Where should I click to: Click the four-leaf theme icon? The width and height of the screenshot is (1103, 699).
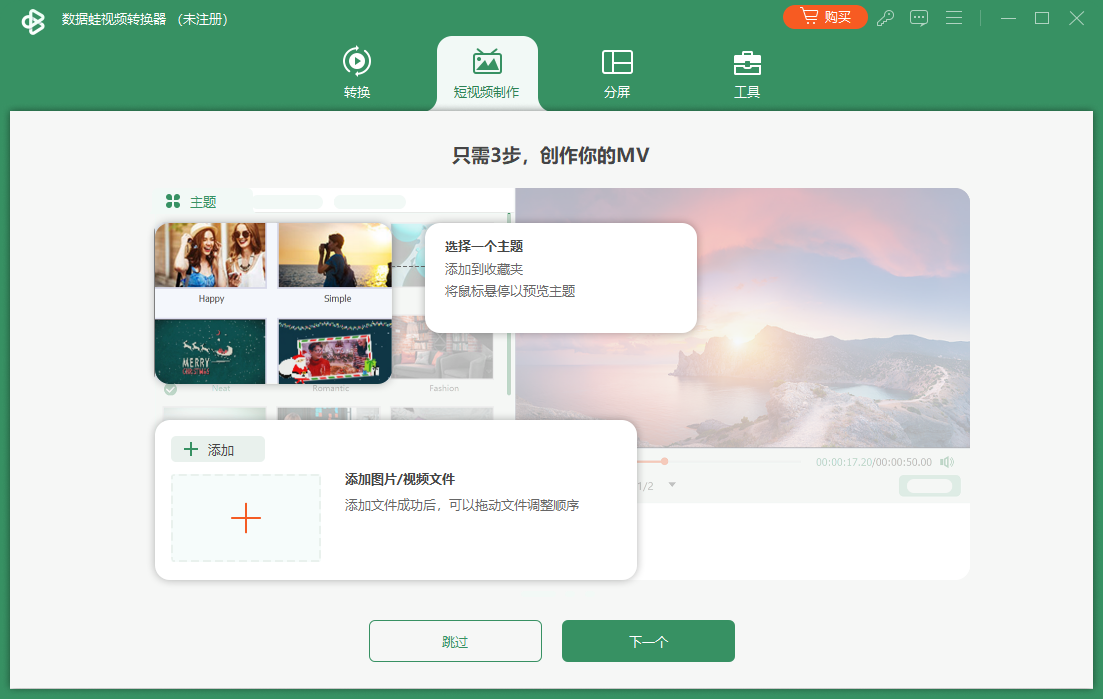click(x=173, y=202)
